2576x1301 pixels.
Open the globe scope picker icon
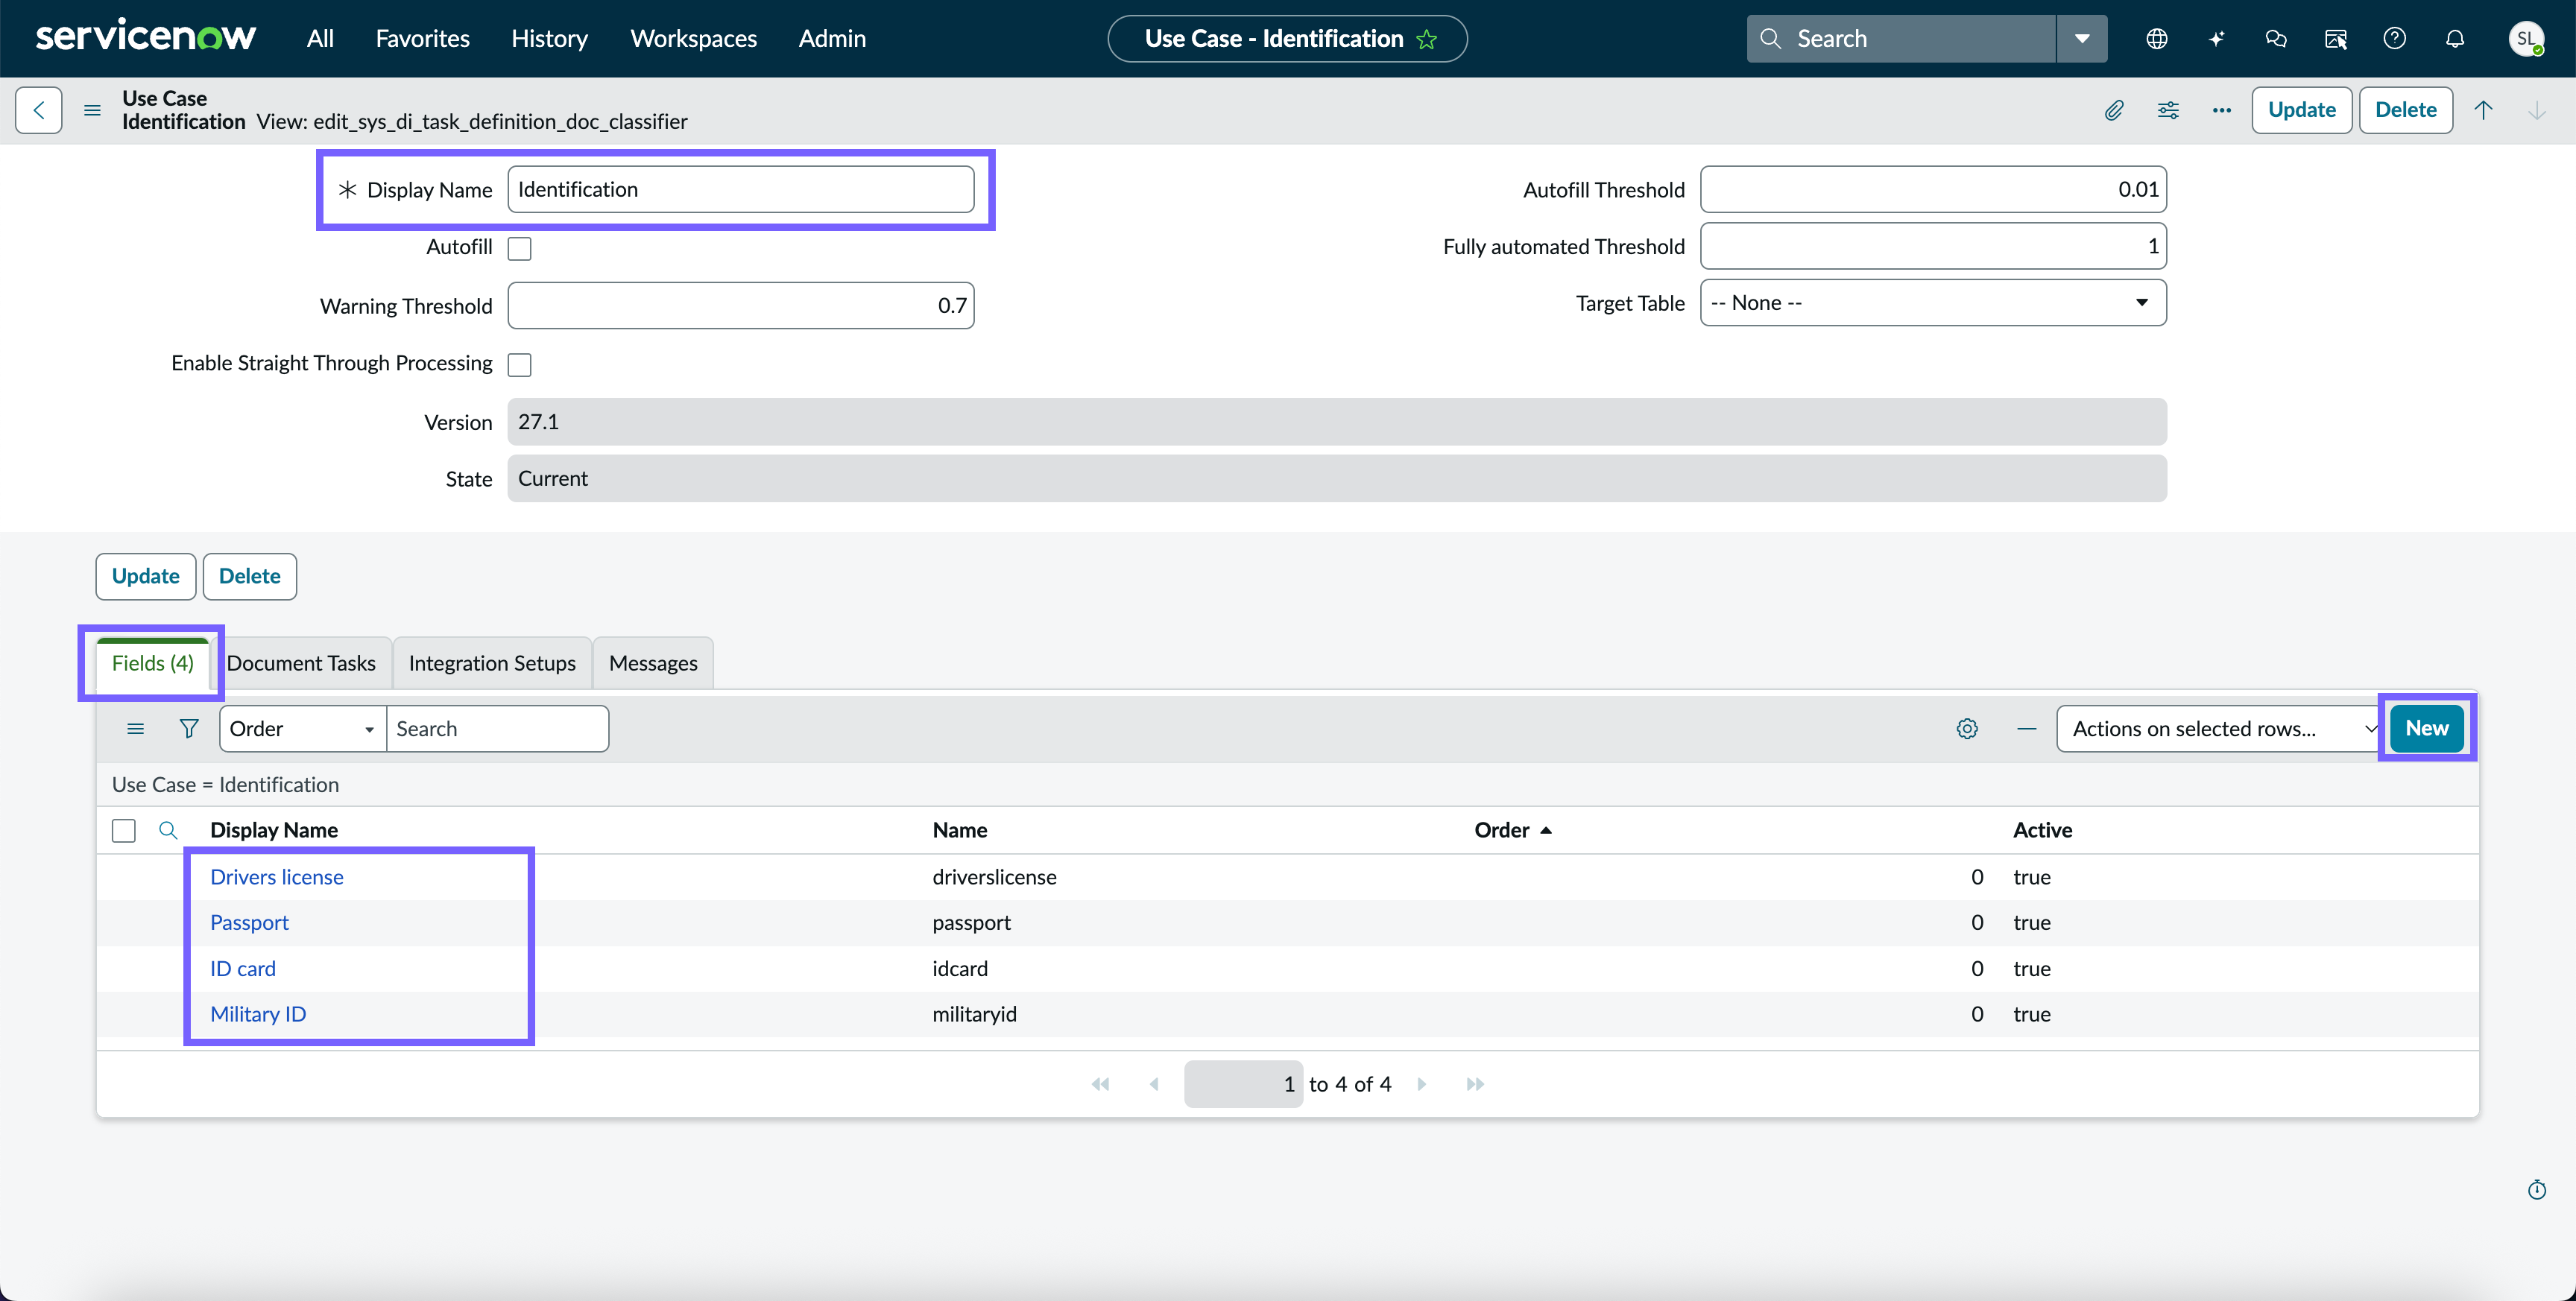tap(2157, 38)
